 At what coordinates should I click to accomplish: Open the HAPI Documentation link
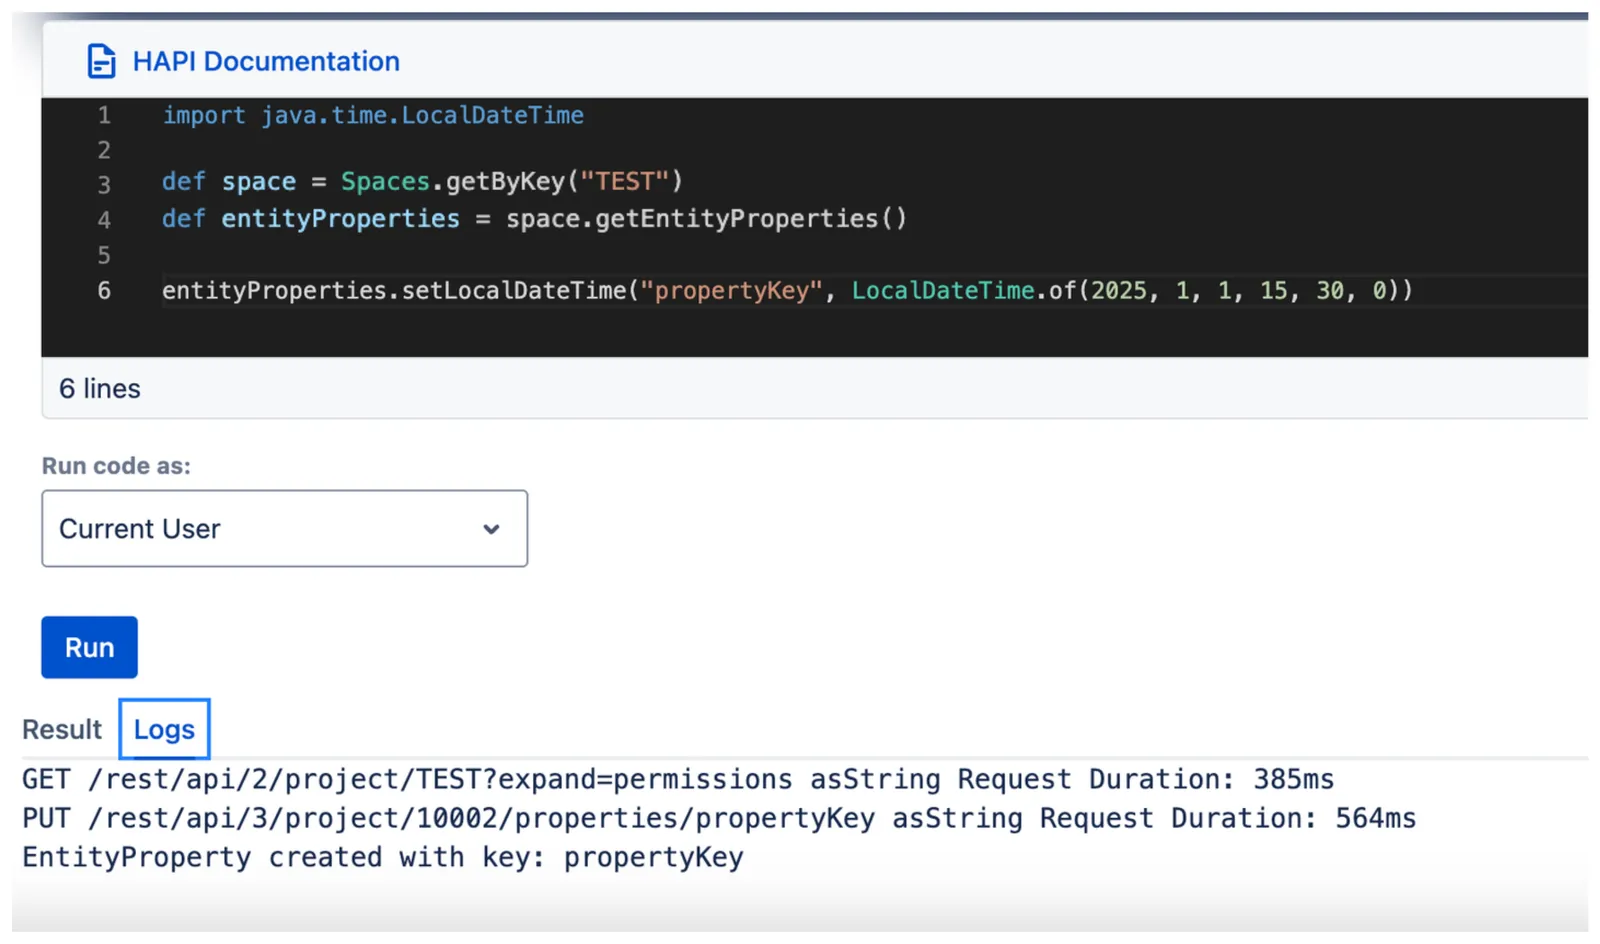(x=266, y=61)
